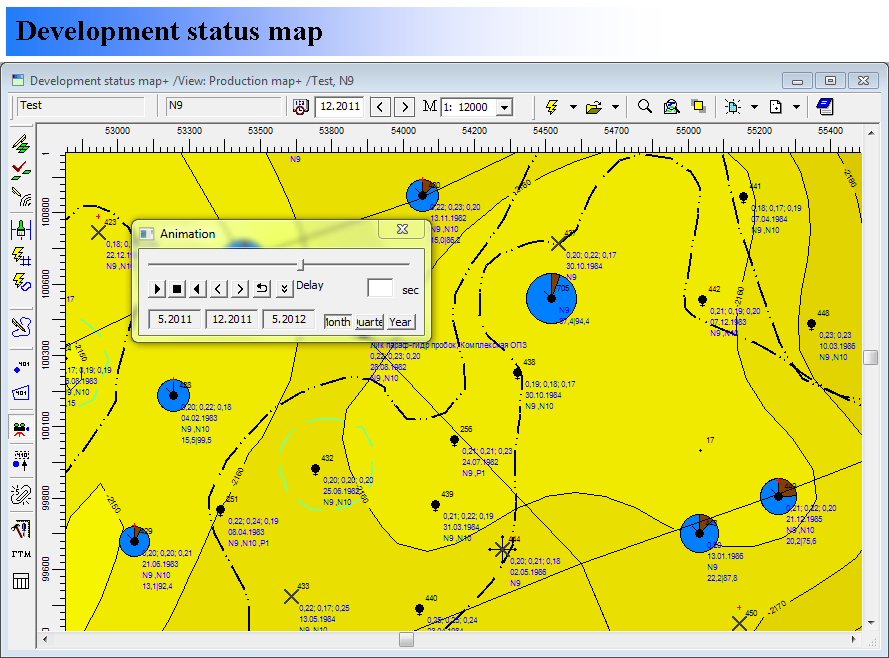Image resolution: width=889 pixels, height=658 pixels.
Task: Click the loop return arrow button
Action: (x=261, y=289)
